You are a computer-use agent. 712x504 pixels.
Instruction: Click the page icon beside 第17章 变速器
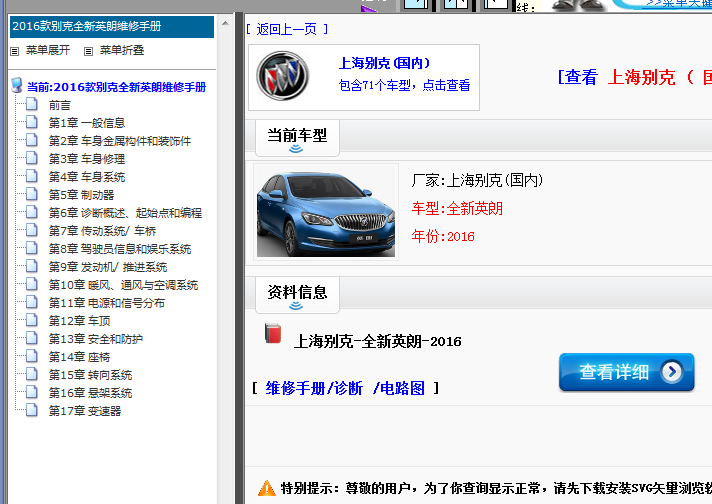(32, 410)
